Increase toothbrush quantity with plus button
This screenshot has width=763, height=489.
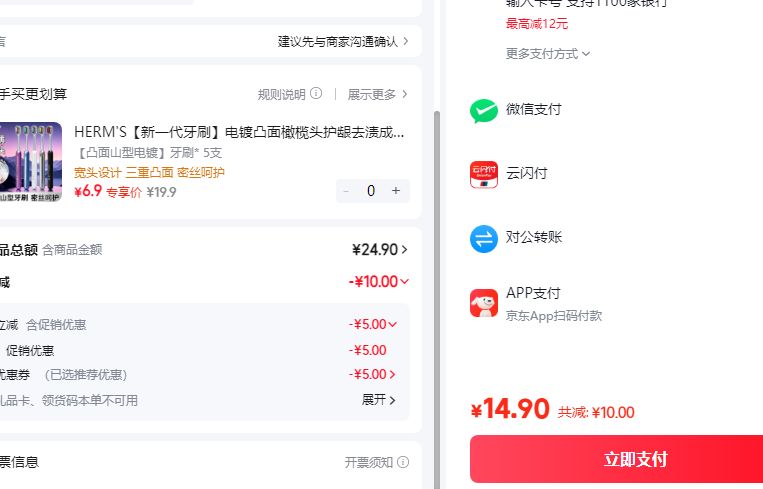[396, 191]
